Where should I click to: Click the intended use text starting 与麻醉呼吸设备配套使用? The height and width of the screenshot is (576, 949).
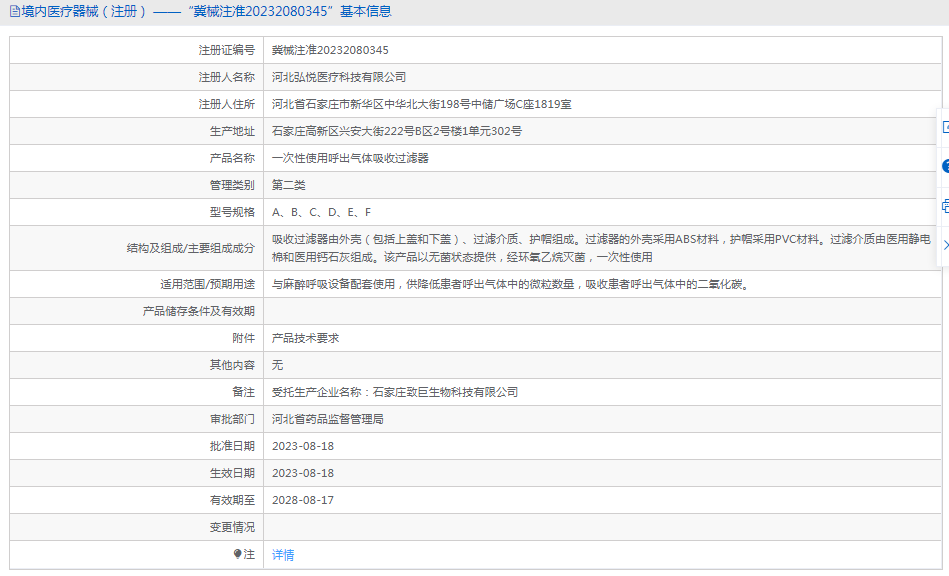click(x=510, y=284)
